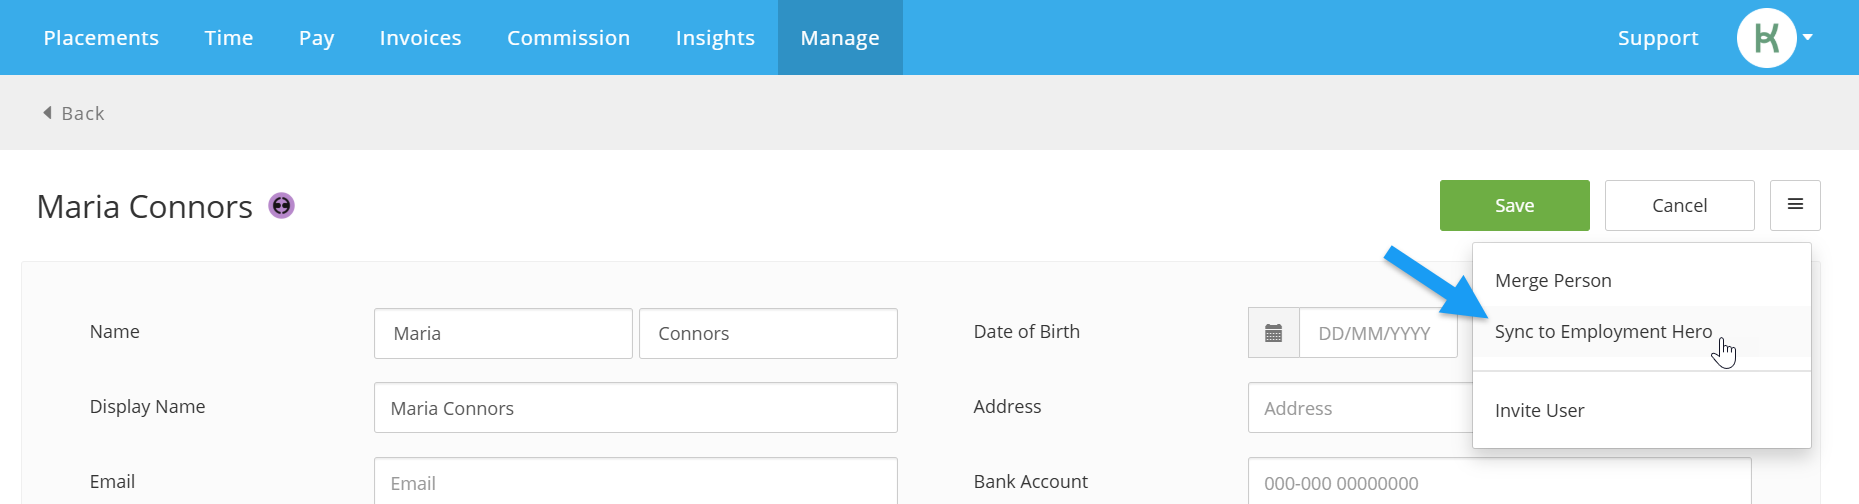This screenshot has width=1859, height=504.
Task: Click the Back arrow icon
Action: (x=47, y=113)
